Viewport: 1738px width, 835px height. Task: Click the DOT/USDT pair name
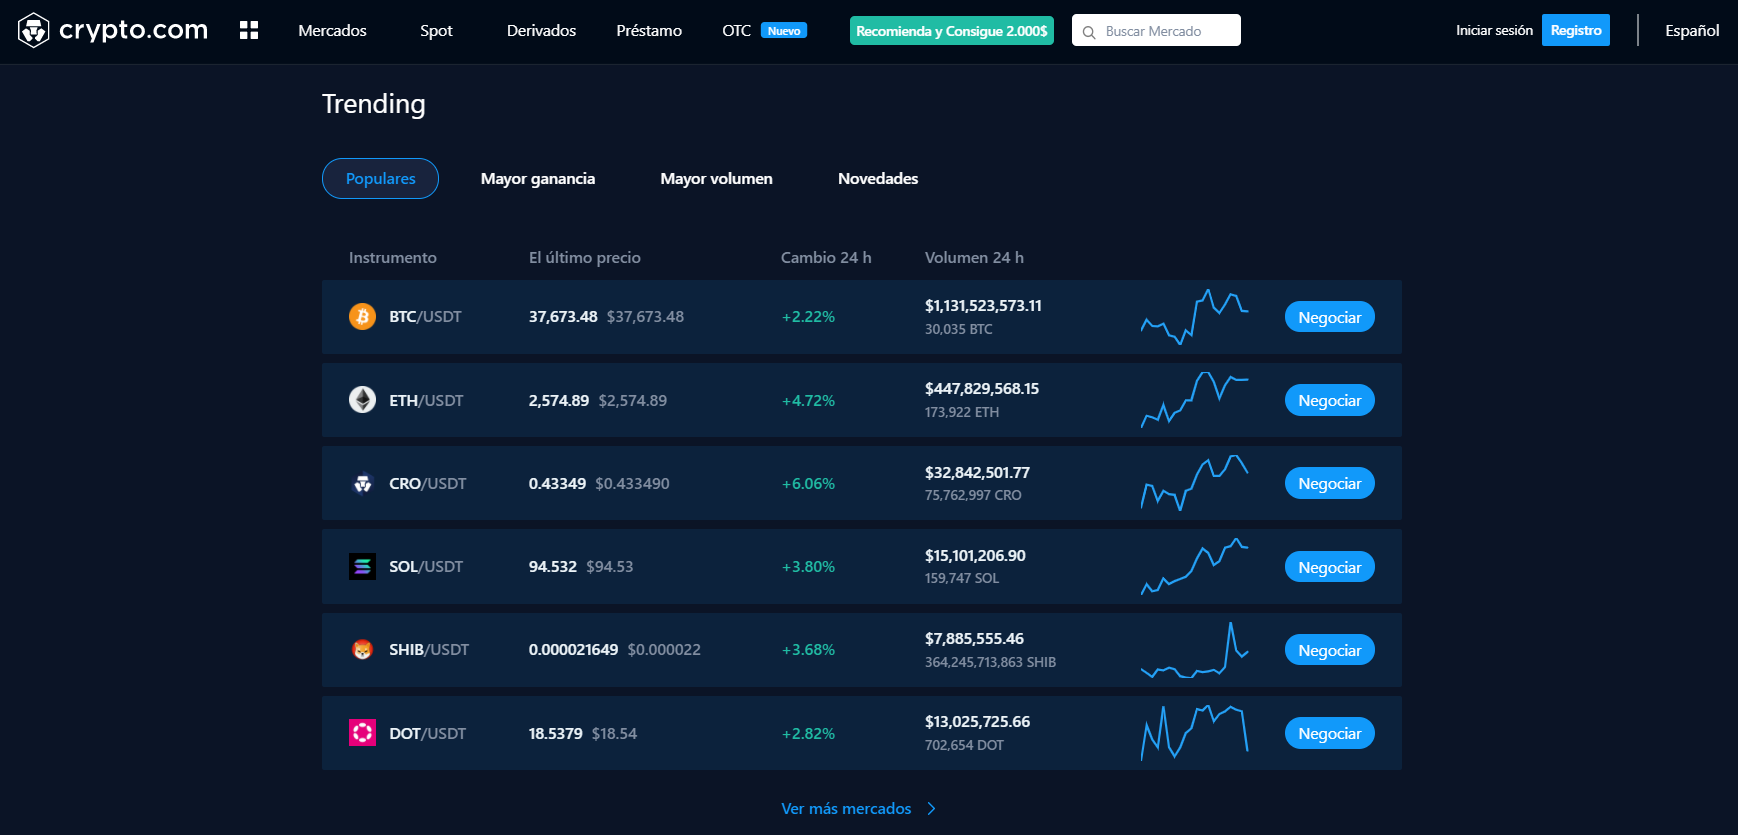tap(428, 733)
